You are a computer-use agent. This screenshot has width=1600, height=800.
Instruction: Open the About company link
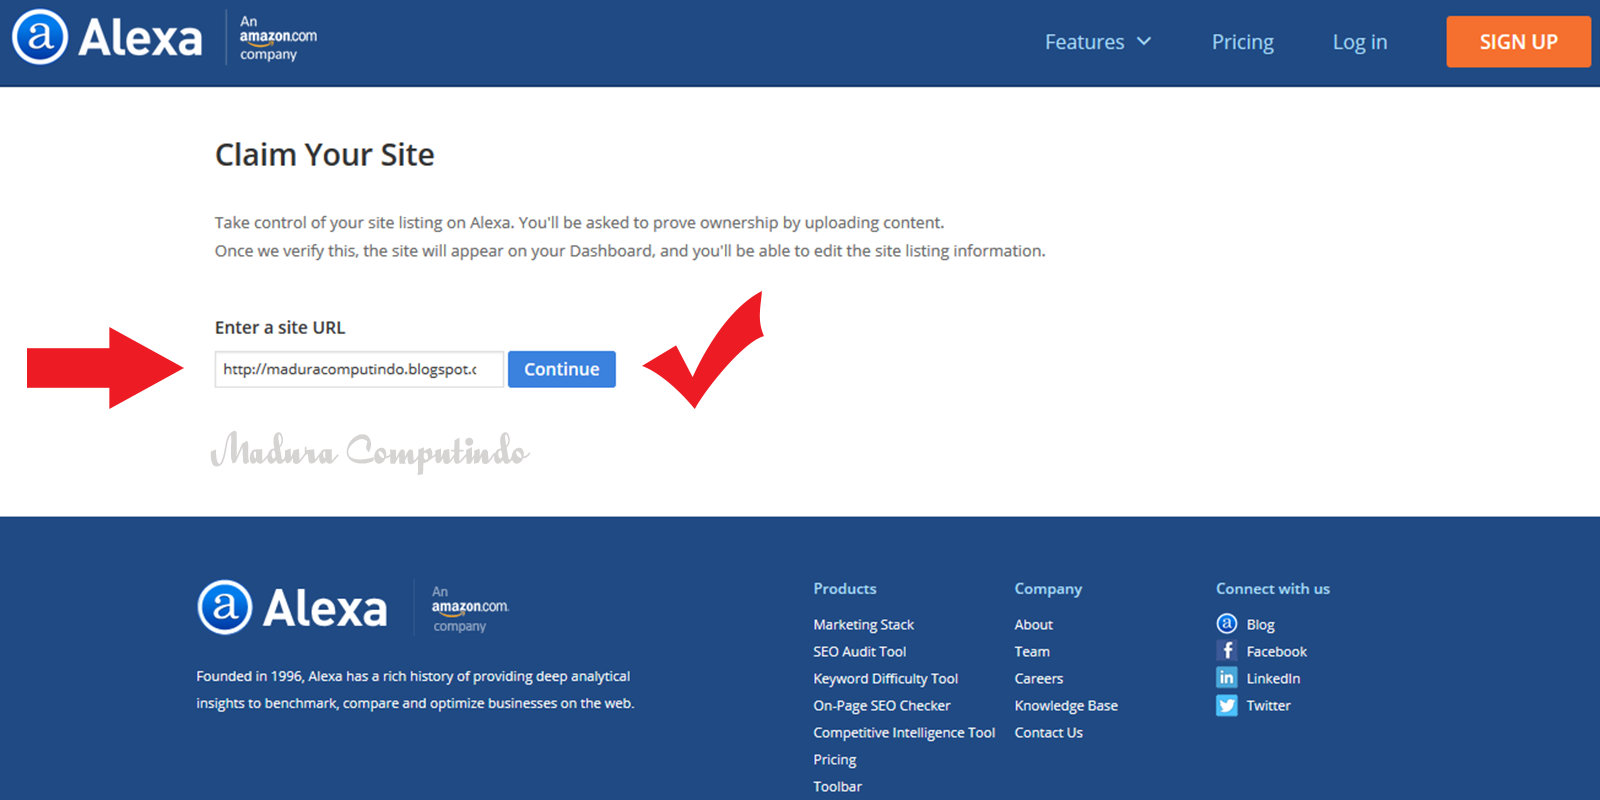coord(1033,624)
